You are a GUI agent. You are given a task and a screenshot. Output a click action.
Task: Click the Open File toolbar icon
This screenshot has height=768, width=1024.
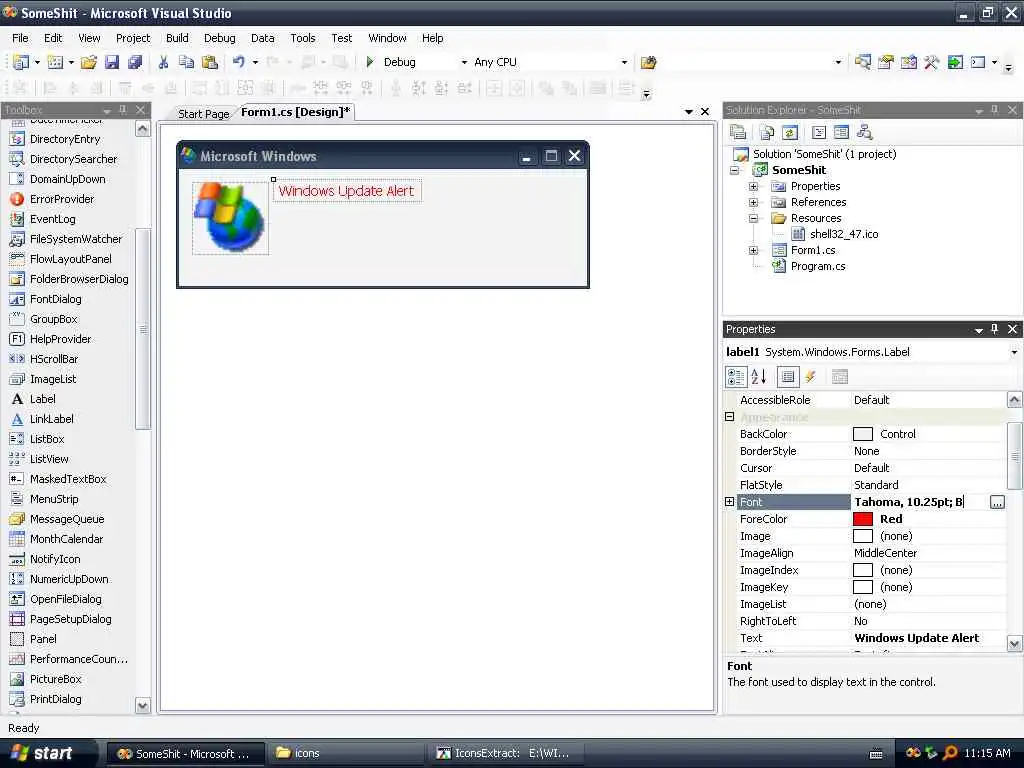[x=89, y=62]
